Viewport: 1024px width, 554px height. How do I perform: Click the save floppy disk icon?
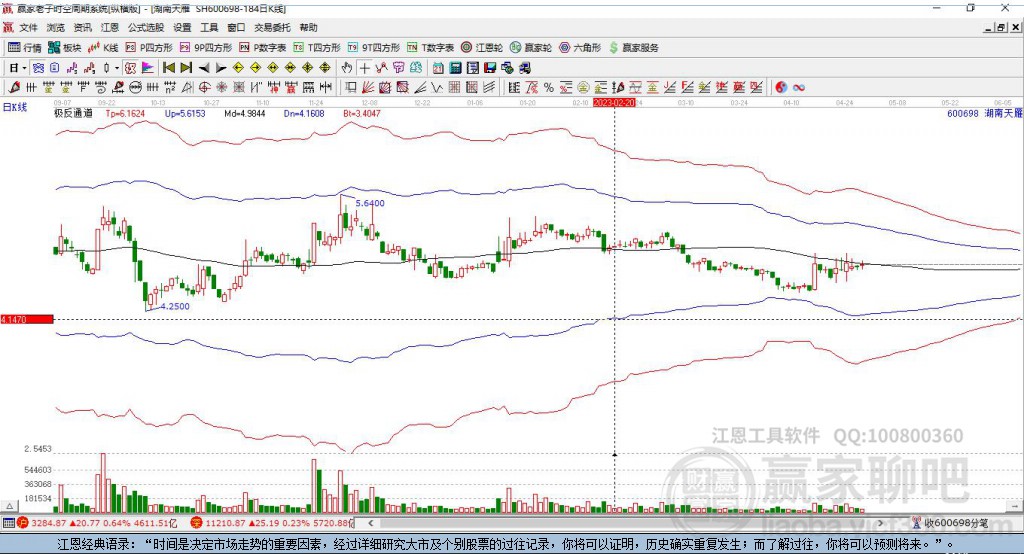(x=490, y=68)
